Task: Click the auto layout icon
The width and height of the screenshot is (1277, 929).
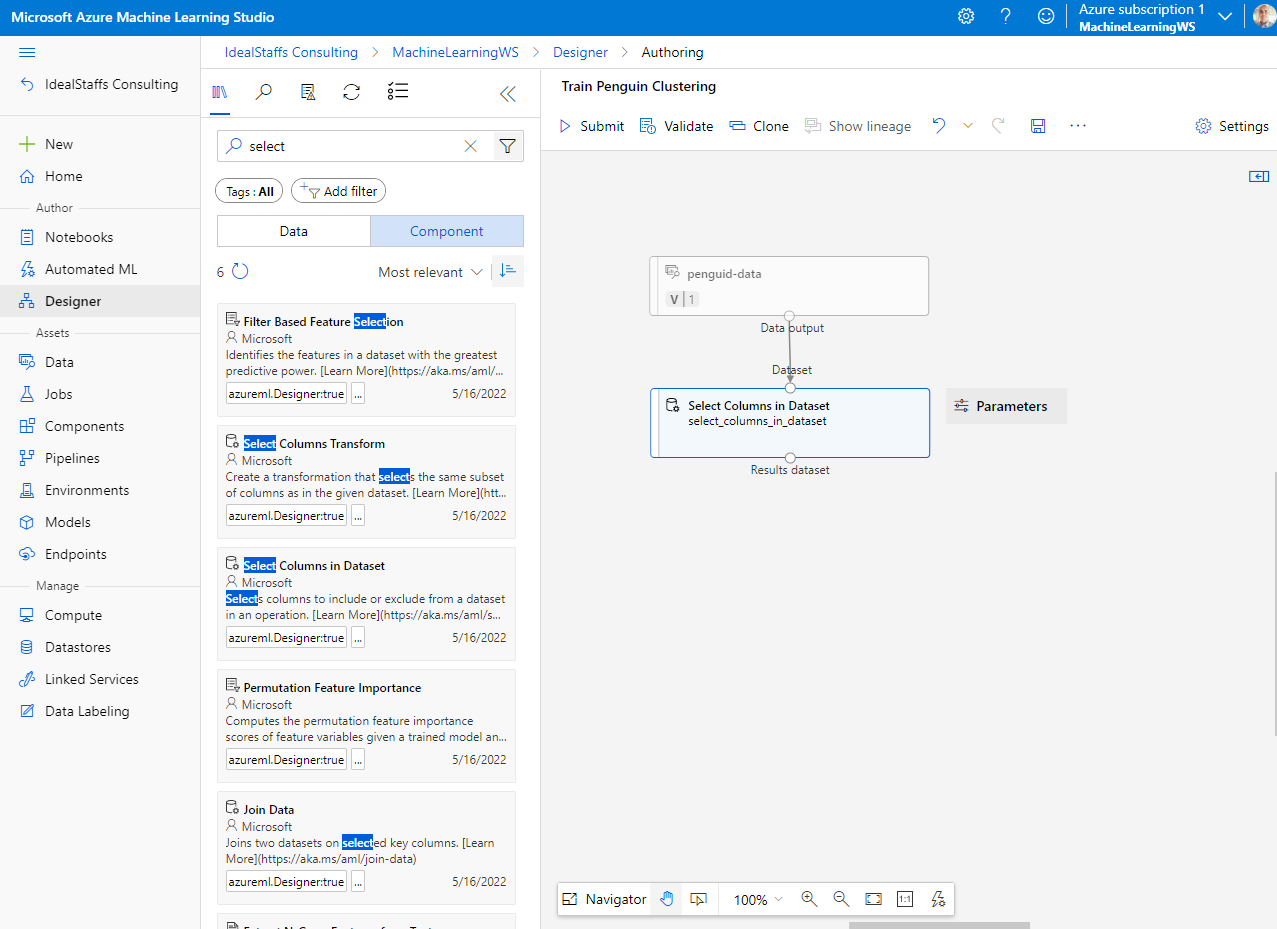Action: [x=937, y=899]
